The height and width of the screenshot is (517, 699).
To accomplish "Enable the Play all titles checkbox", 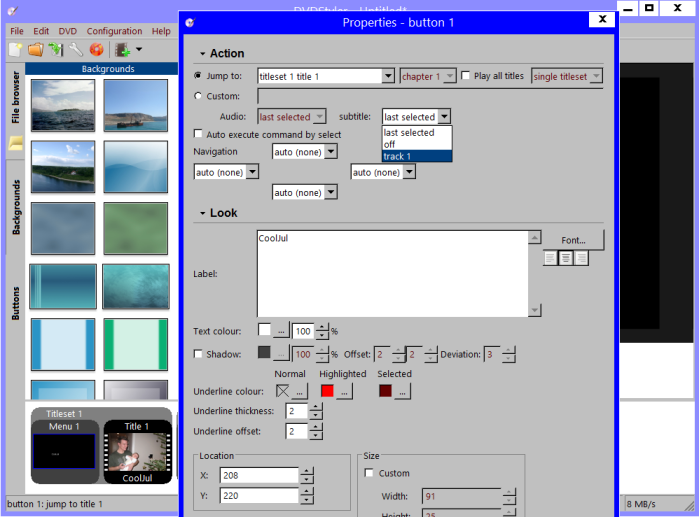I will click(465, 76).
